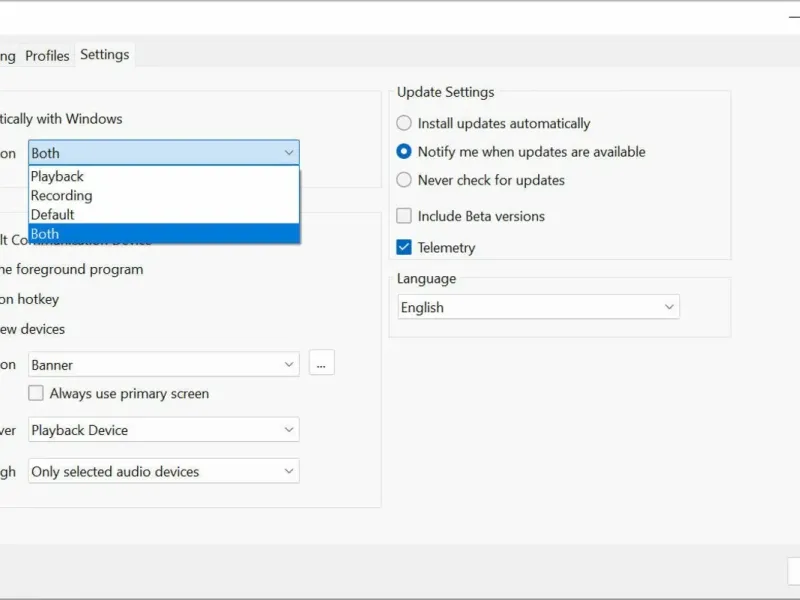Viewport: 800px width, 600px height.
Task: Open the Only selected audio devices dropdown
Action: (x=163, y=471)
